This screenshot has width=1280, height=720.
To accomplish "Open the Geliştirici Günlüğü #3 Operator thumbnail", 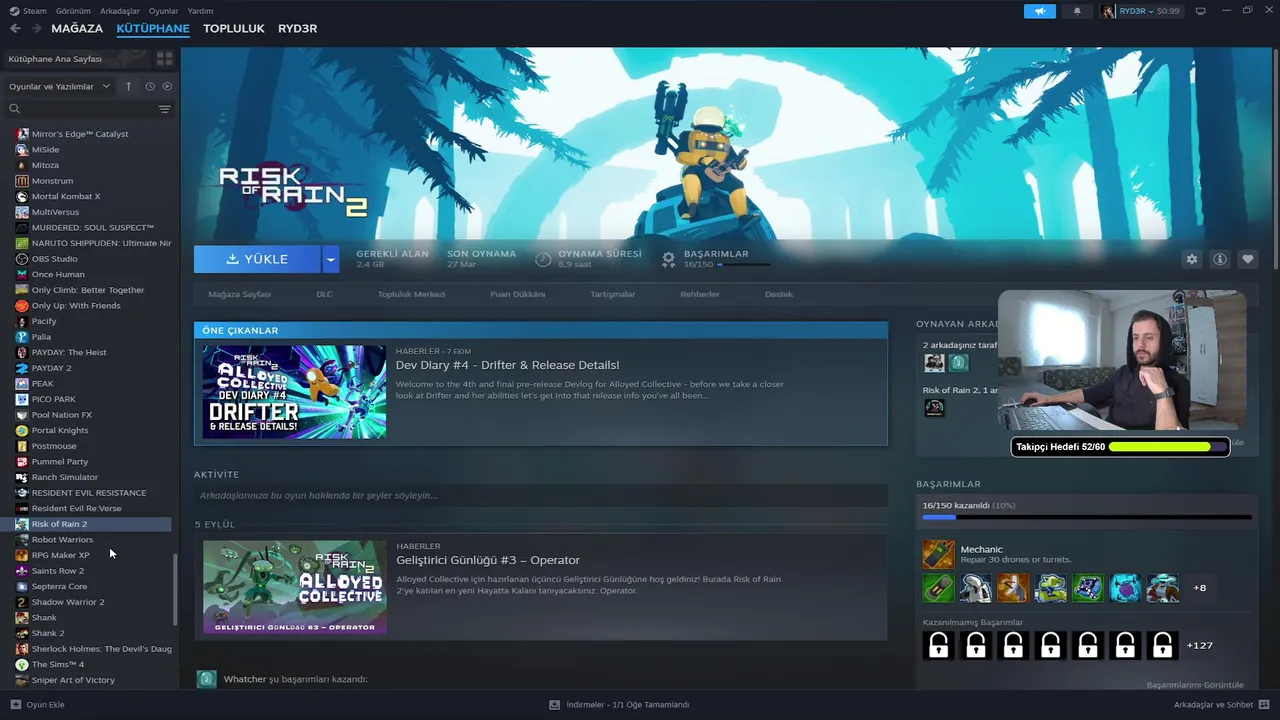I will click(295, 587).
